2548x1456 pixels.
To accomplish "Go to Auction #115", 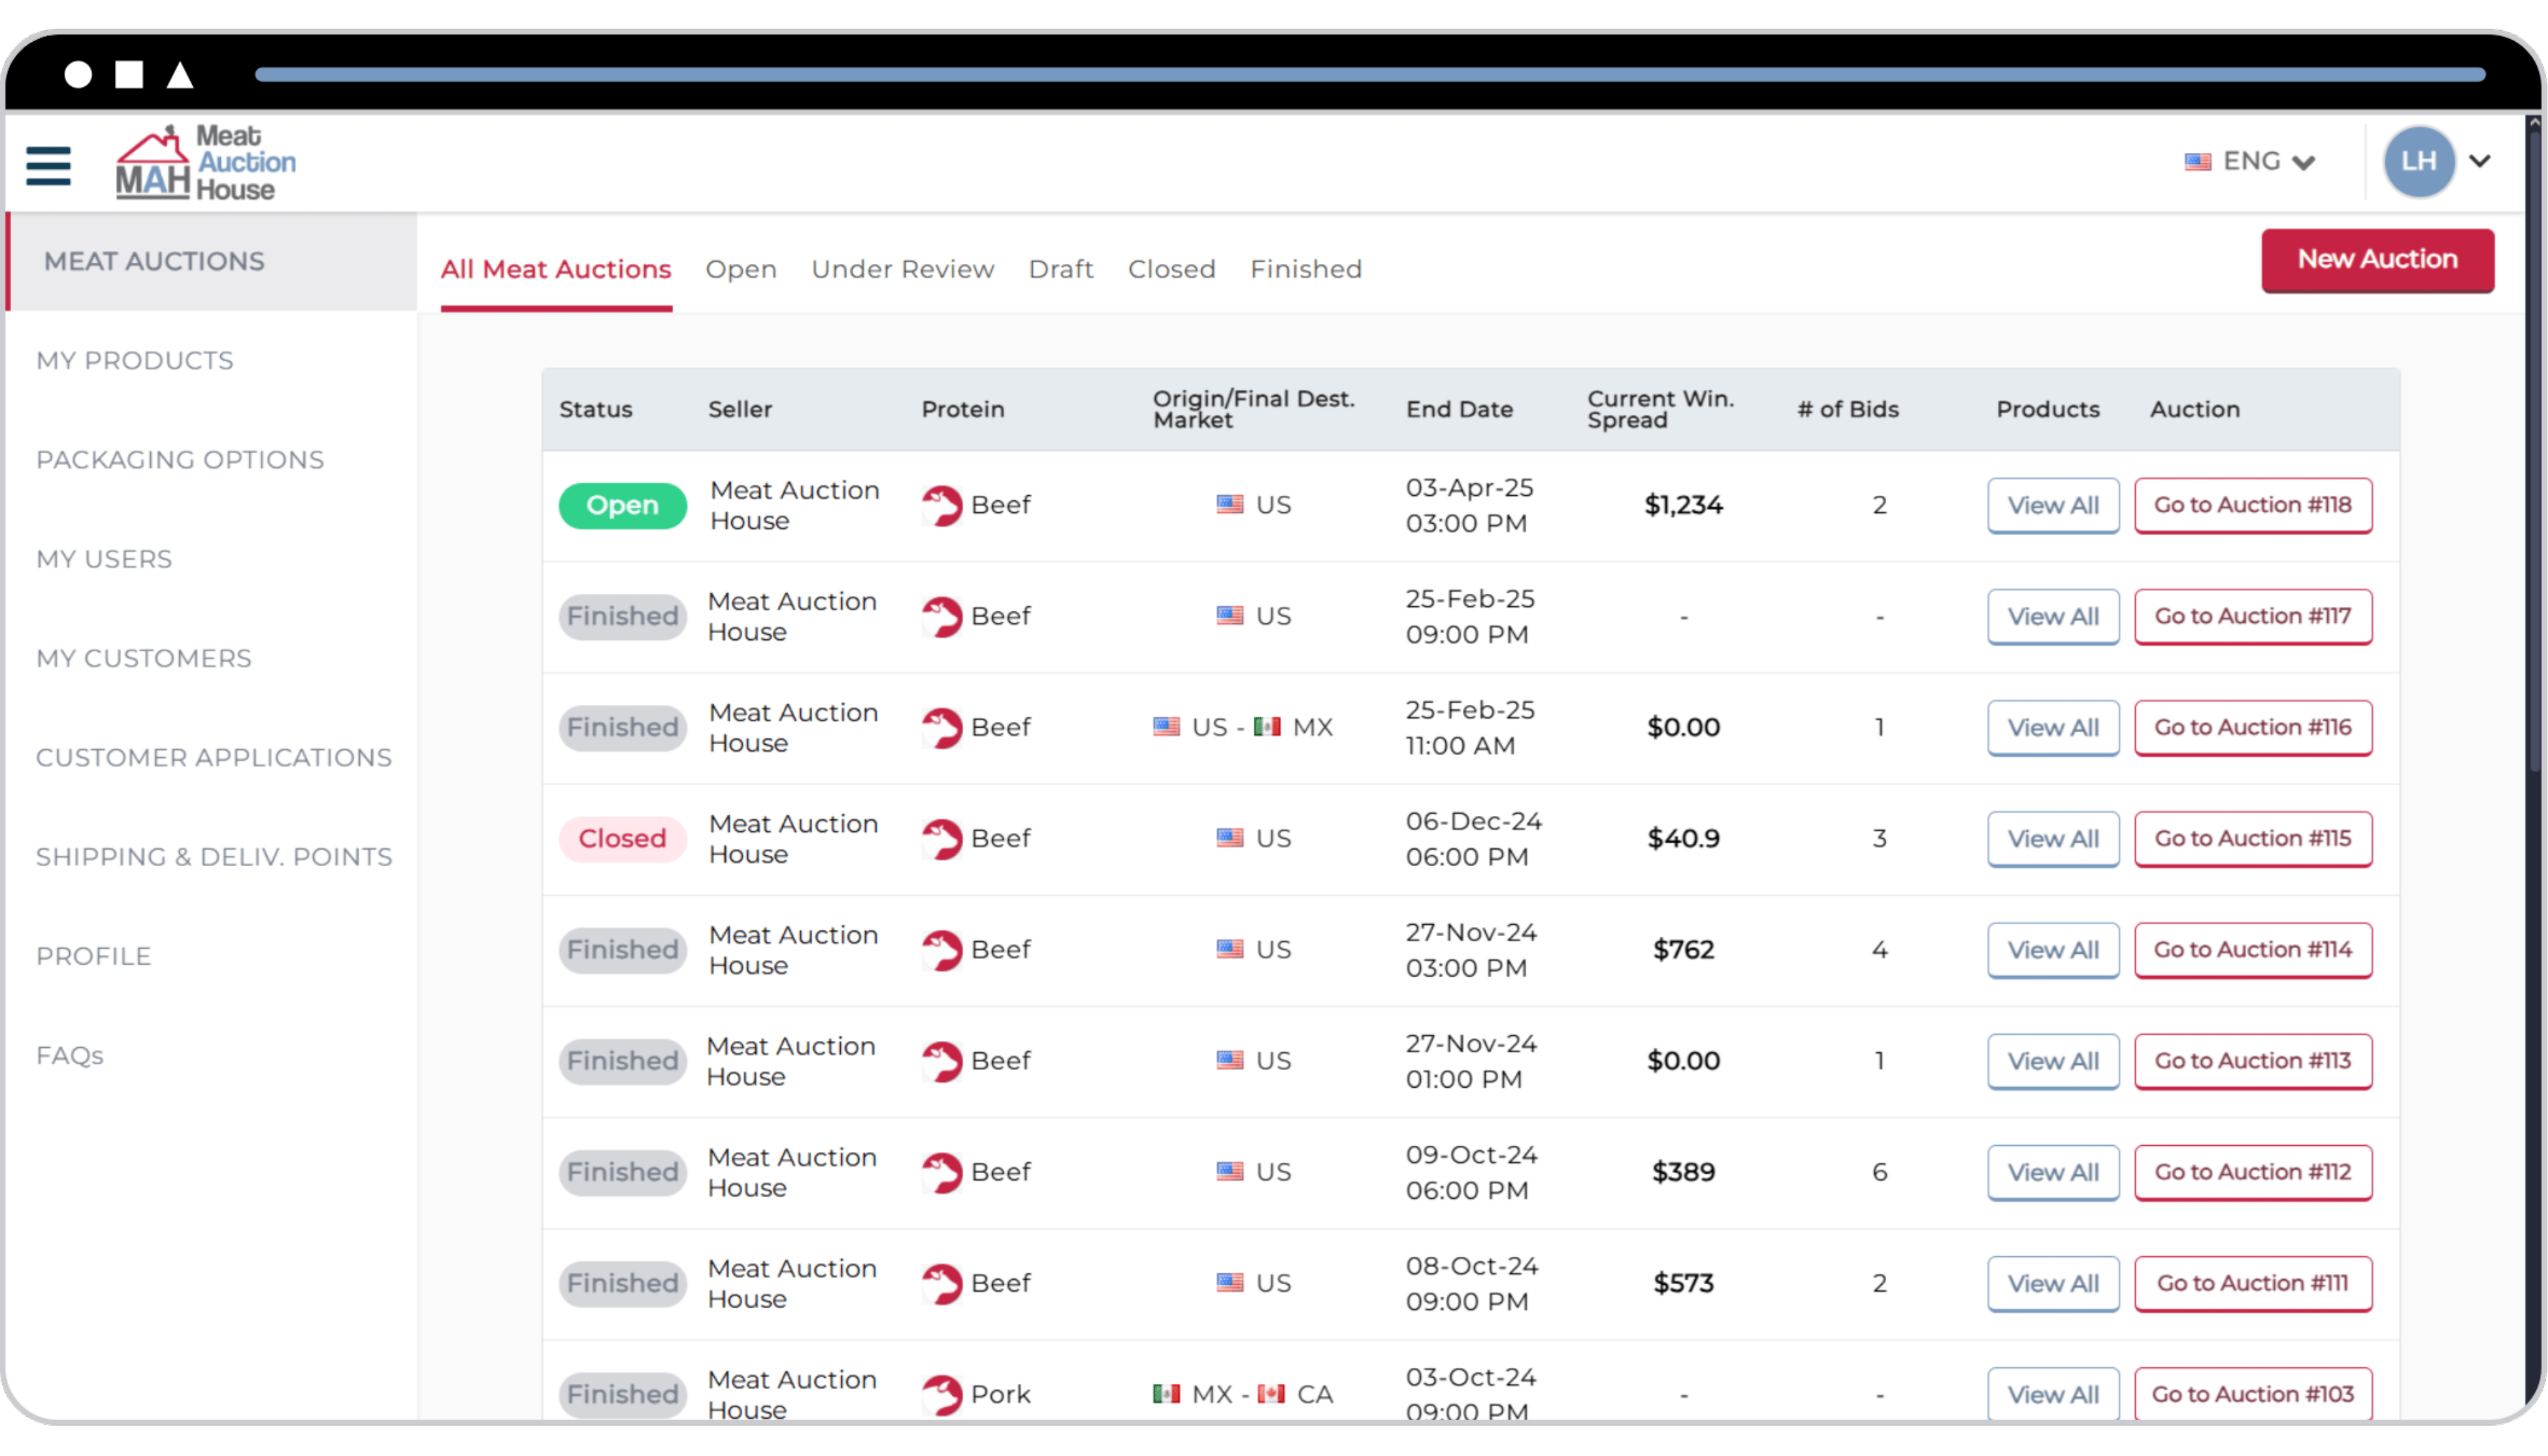I will click(2253, 838).
